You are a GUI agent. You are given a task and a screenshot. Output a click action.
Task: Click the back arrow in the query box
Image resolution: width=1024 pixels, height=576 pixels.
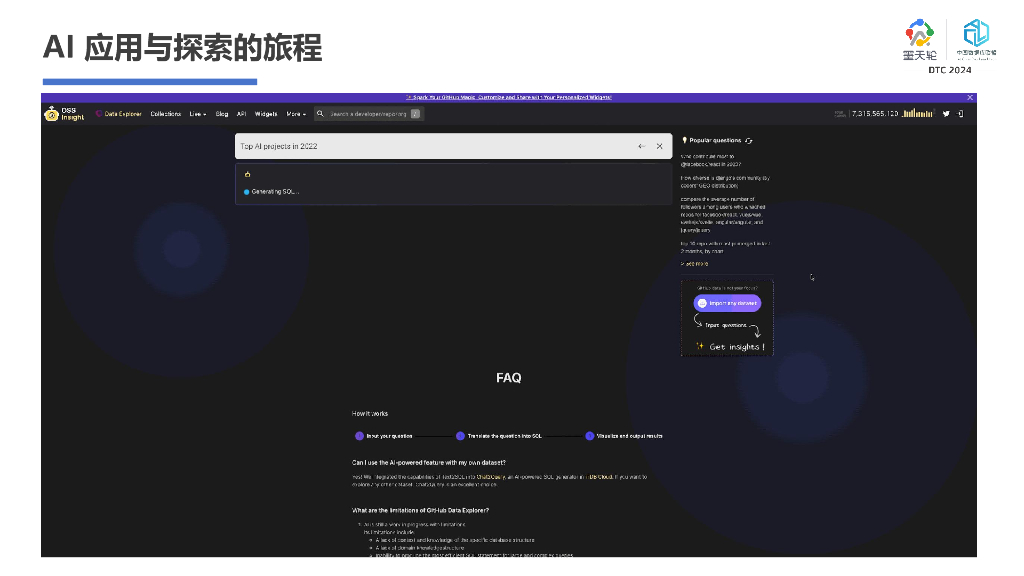pos(641,145)
